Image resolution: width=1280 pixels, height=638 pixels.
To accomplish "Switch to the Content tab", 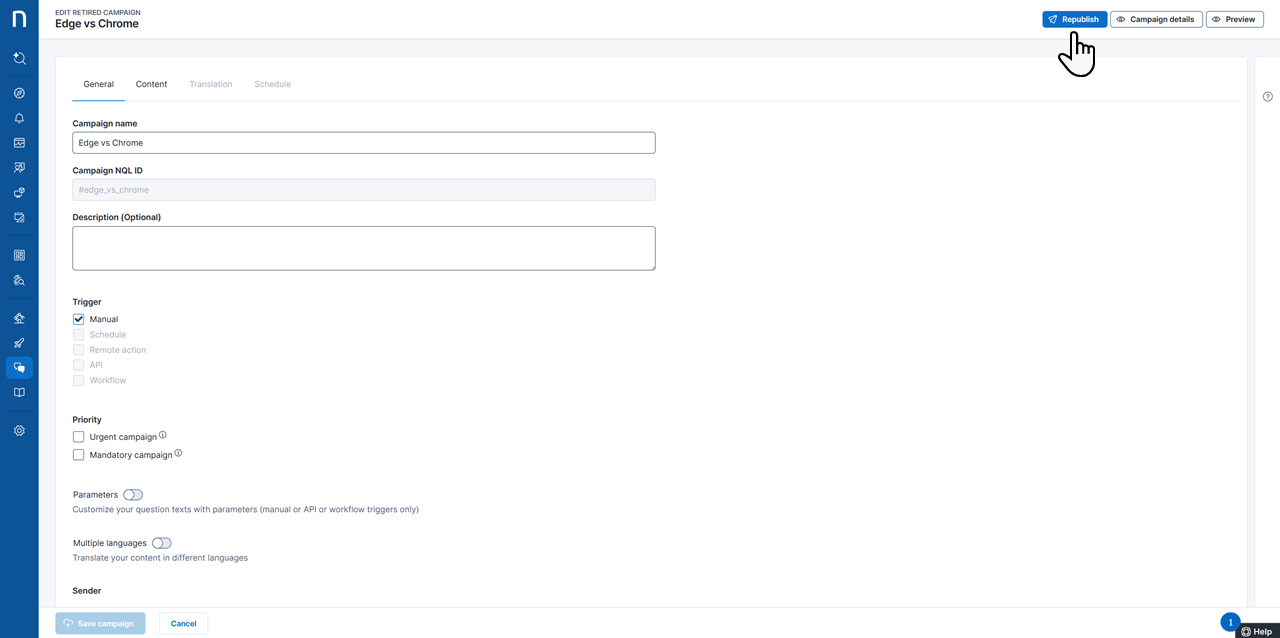I will click(x=151, y=84).
